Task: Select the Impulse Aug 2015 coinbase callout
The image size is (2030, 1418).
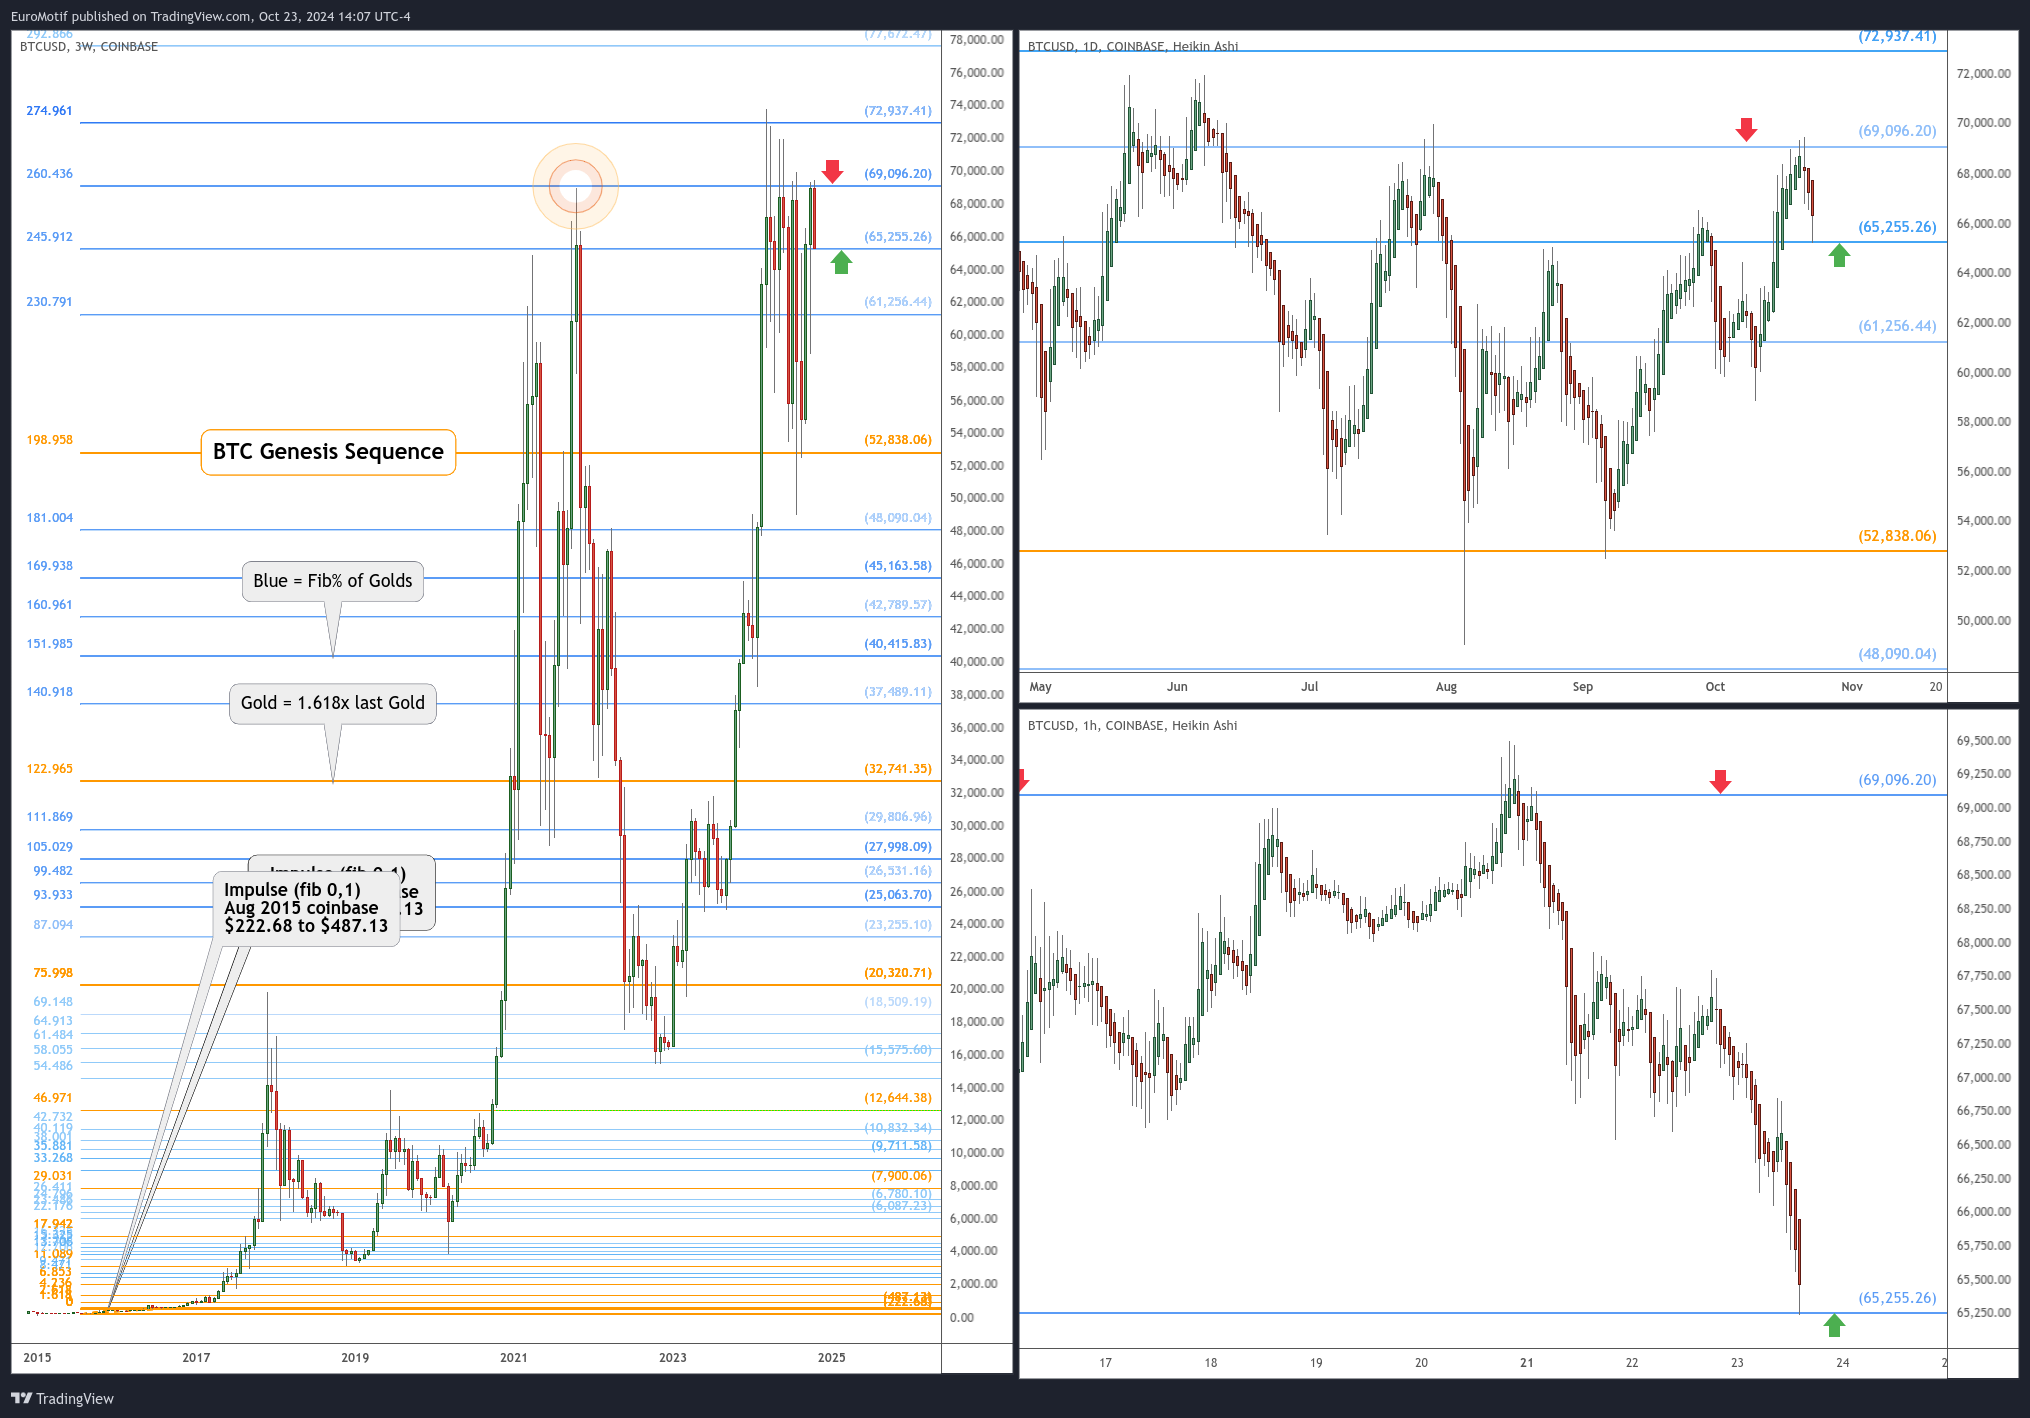Action: (306, 908)
